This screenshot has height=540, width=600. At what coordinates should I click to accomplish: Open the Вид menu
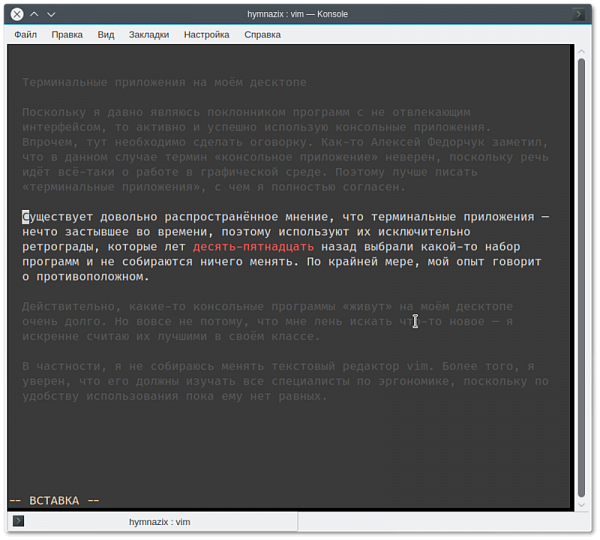tap(106, 35)
